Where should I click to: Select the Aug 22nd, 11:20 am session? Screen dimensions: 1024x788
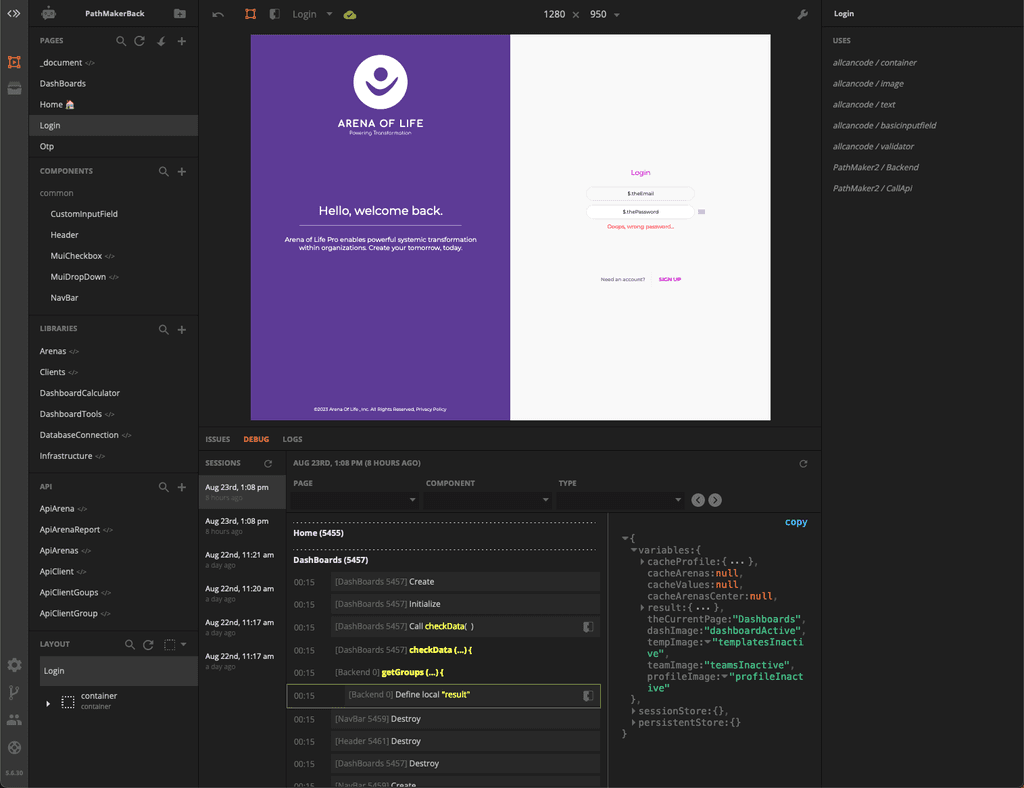point(242,593)
